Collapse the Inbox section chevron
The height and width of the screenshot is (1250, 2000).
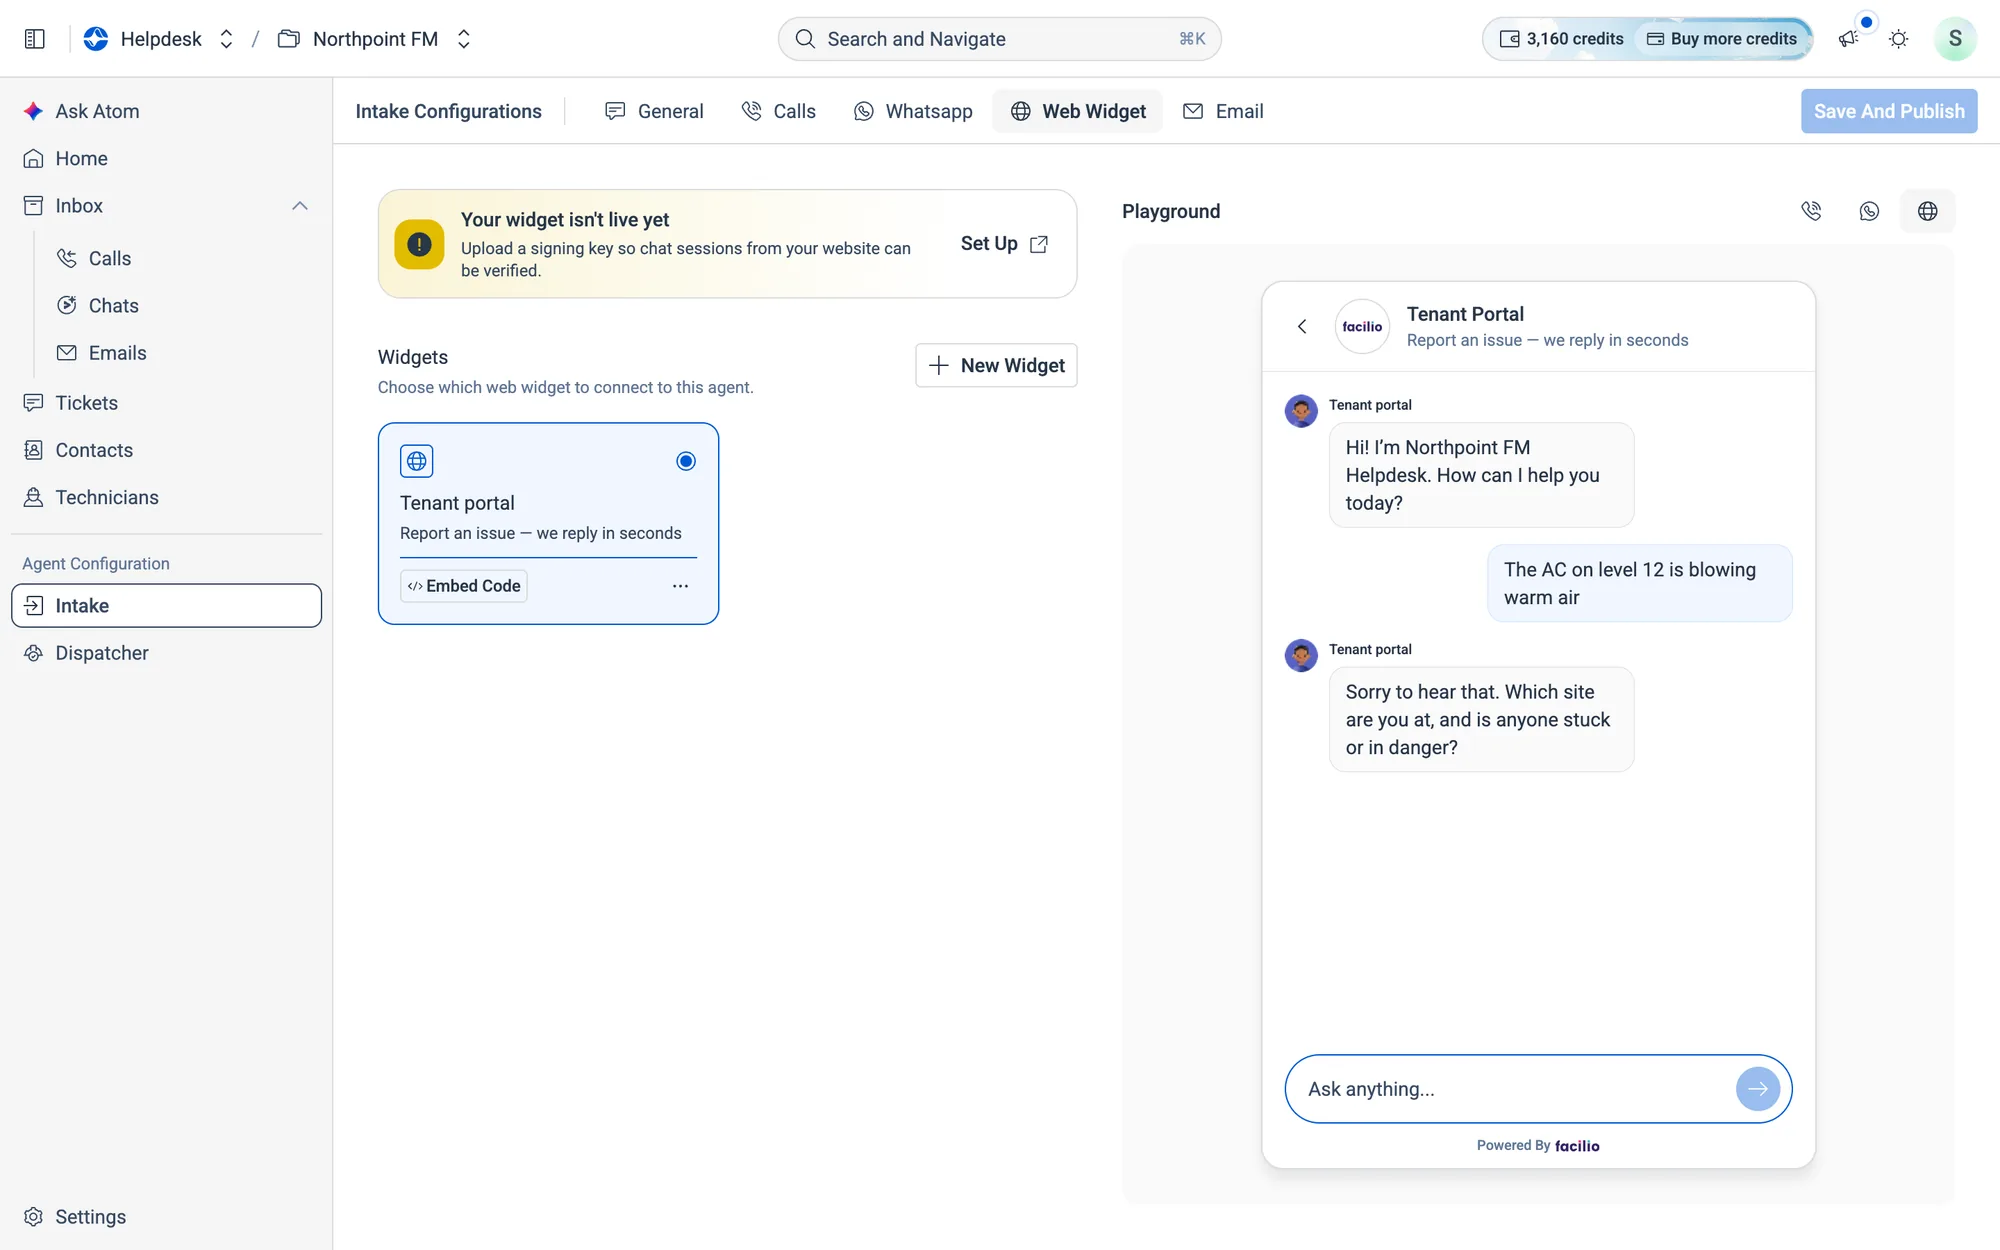(x=299, y=206)
